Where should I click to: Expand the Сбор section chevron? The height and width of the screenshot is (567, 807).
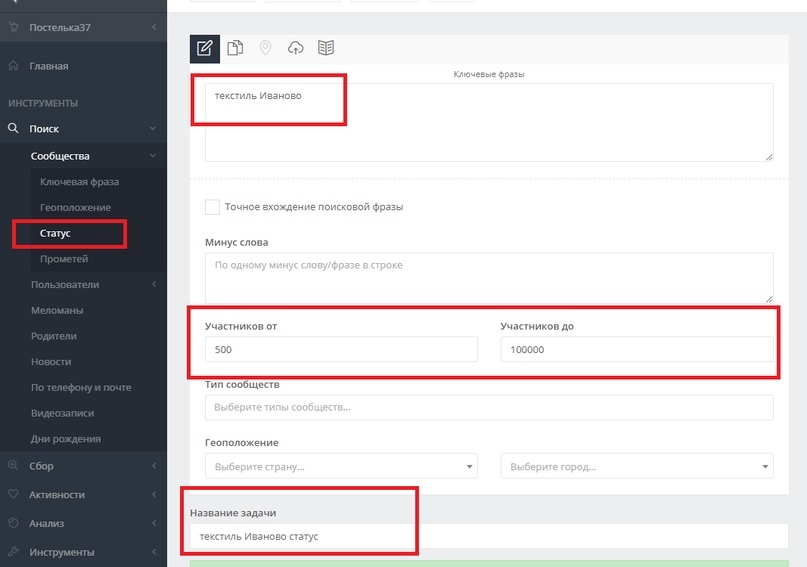(x=154, y=465)
